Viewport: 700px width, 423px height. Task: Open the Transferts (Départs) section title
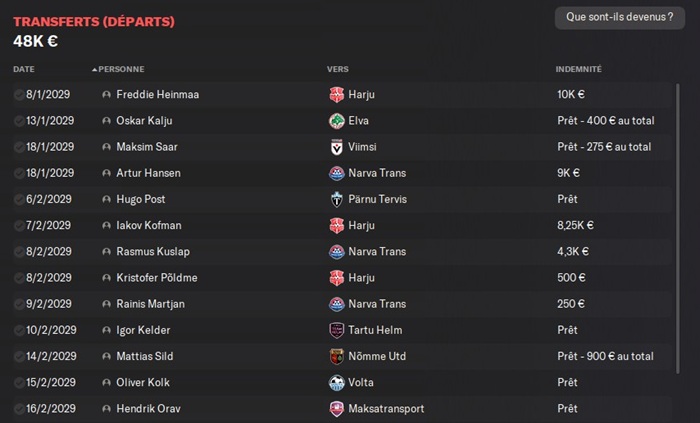[x=94, y=21]
